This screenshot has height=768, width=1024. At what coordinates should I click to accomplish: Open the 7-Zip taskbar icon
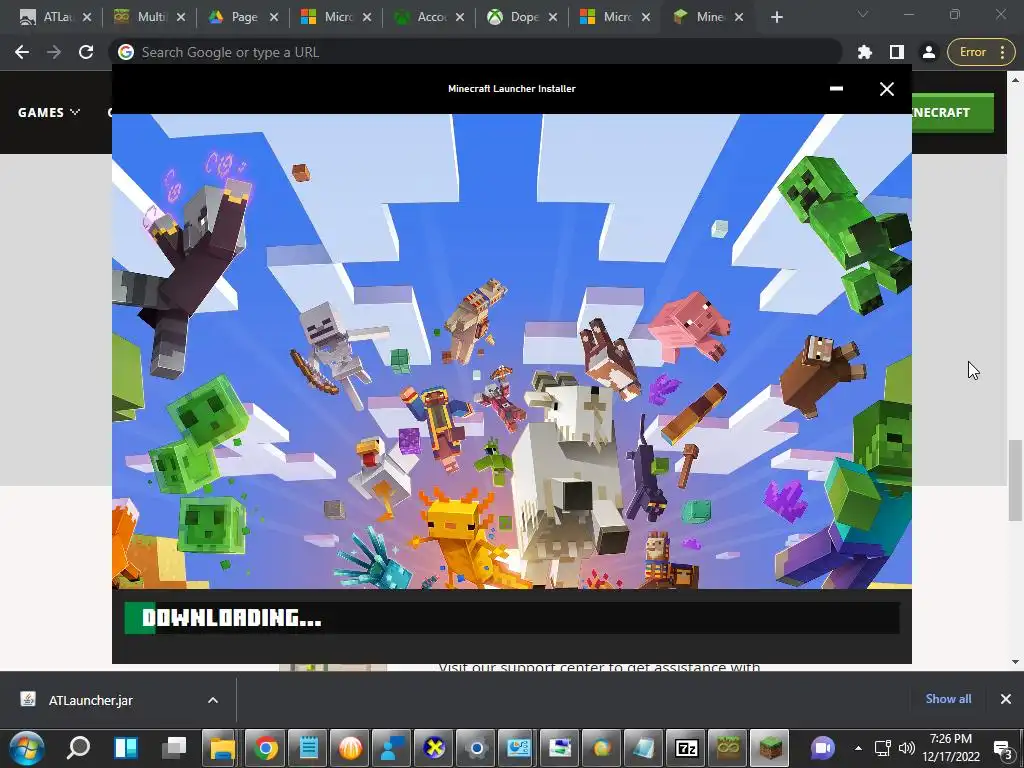coord(686,748)
